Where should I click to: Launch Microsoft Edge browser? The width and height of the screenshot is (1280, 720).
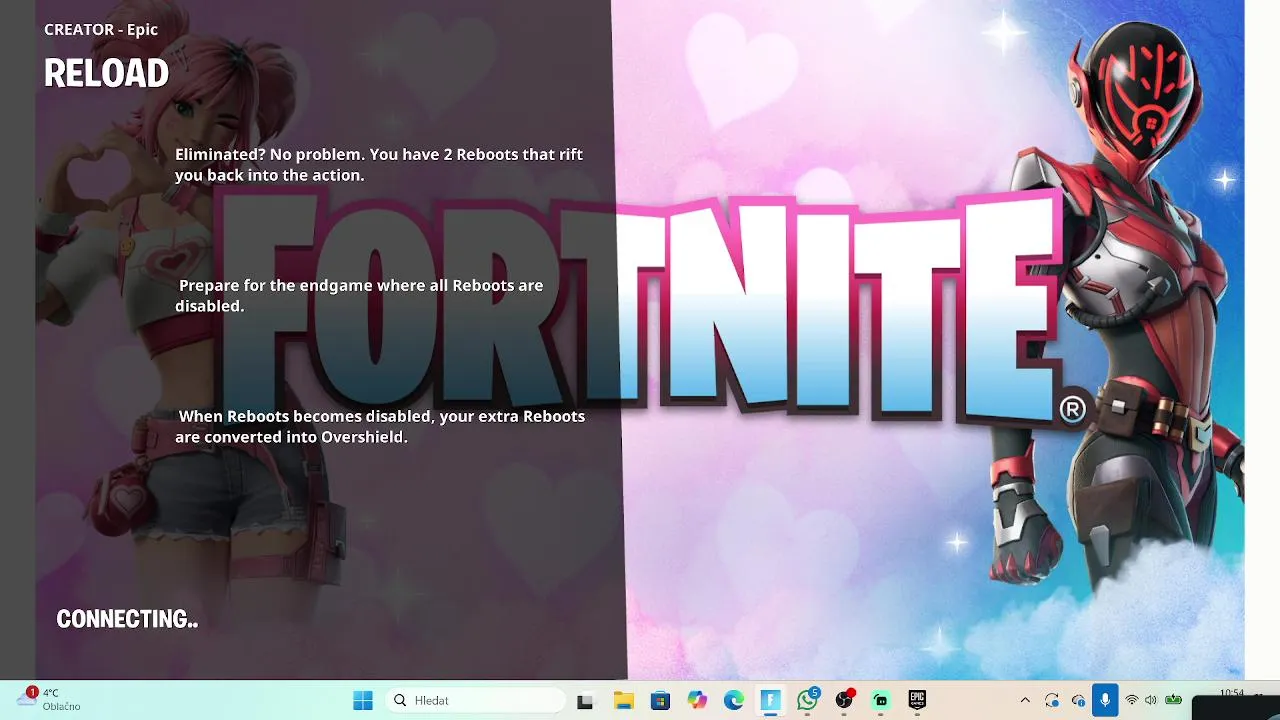tap(734, 701)
